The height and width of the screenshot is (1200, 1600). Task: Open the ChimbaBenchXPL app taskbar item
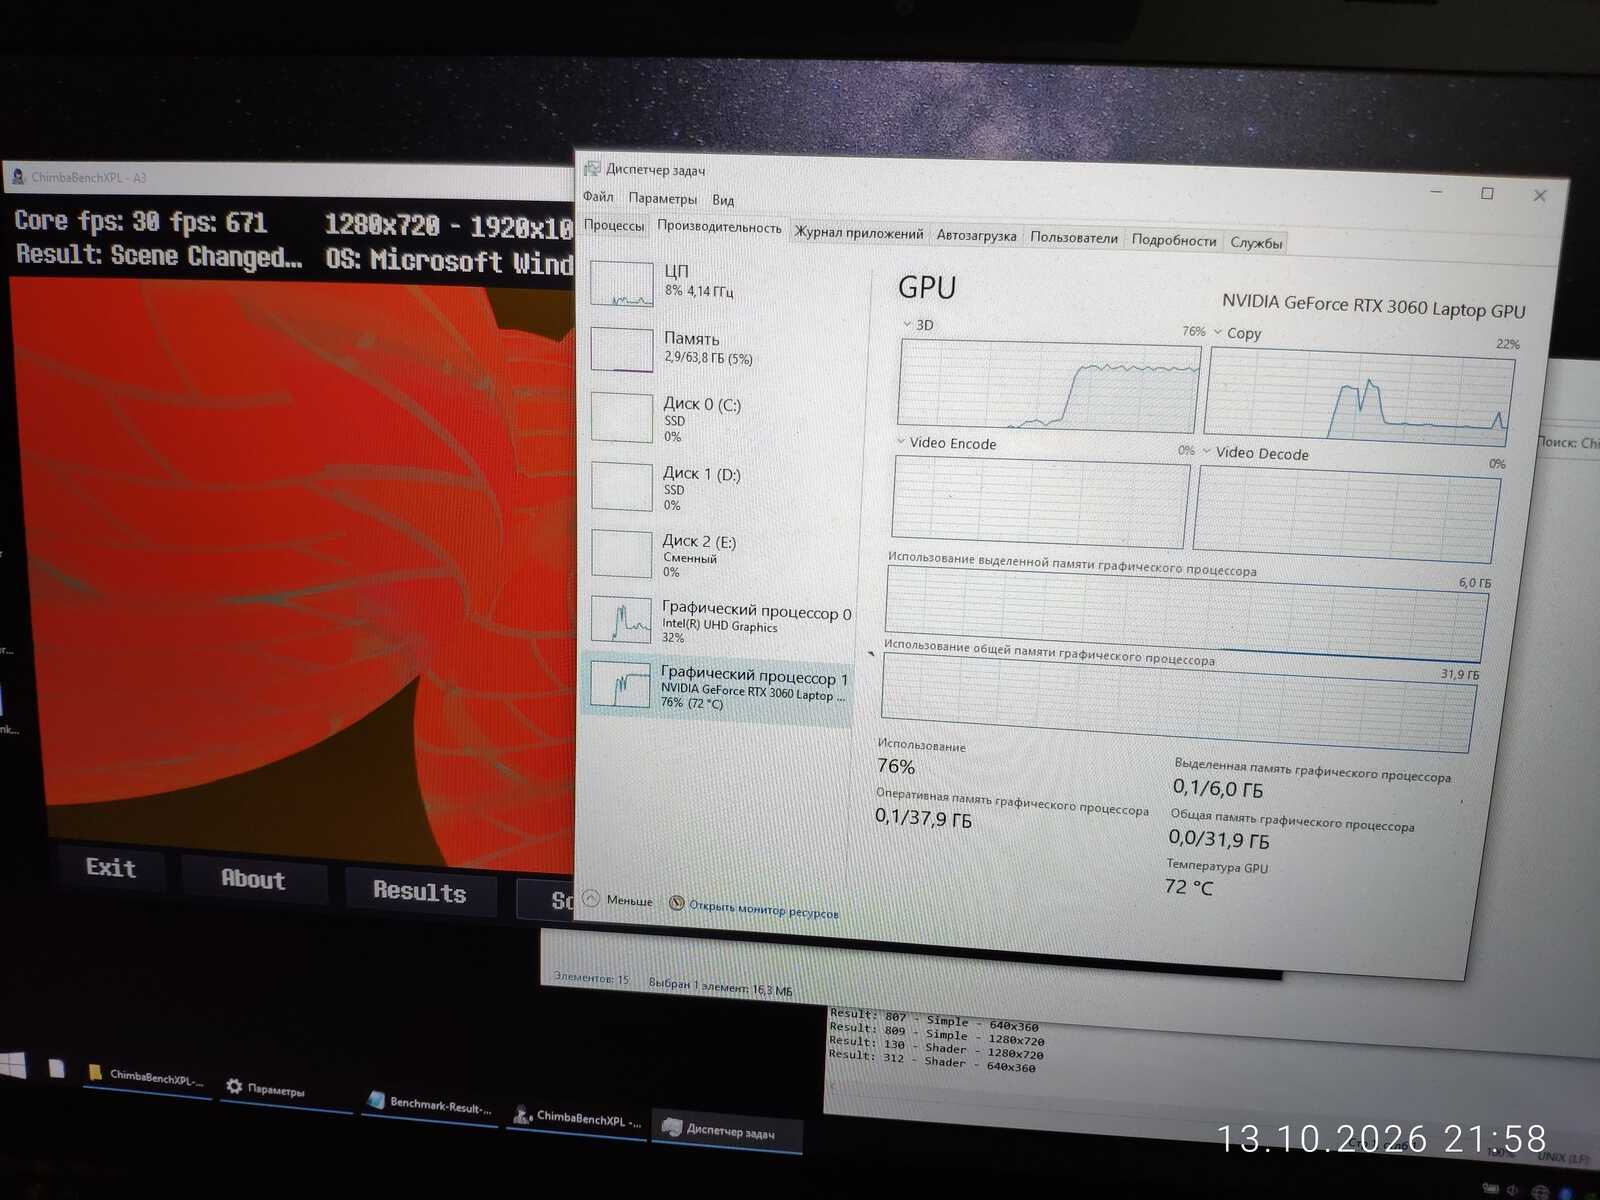click(x=577, y=1117)
